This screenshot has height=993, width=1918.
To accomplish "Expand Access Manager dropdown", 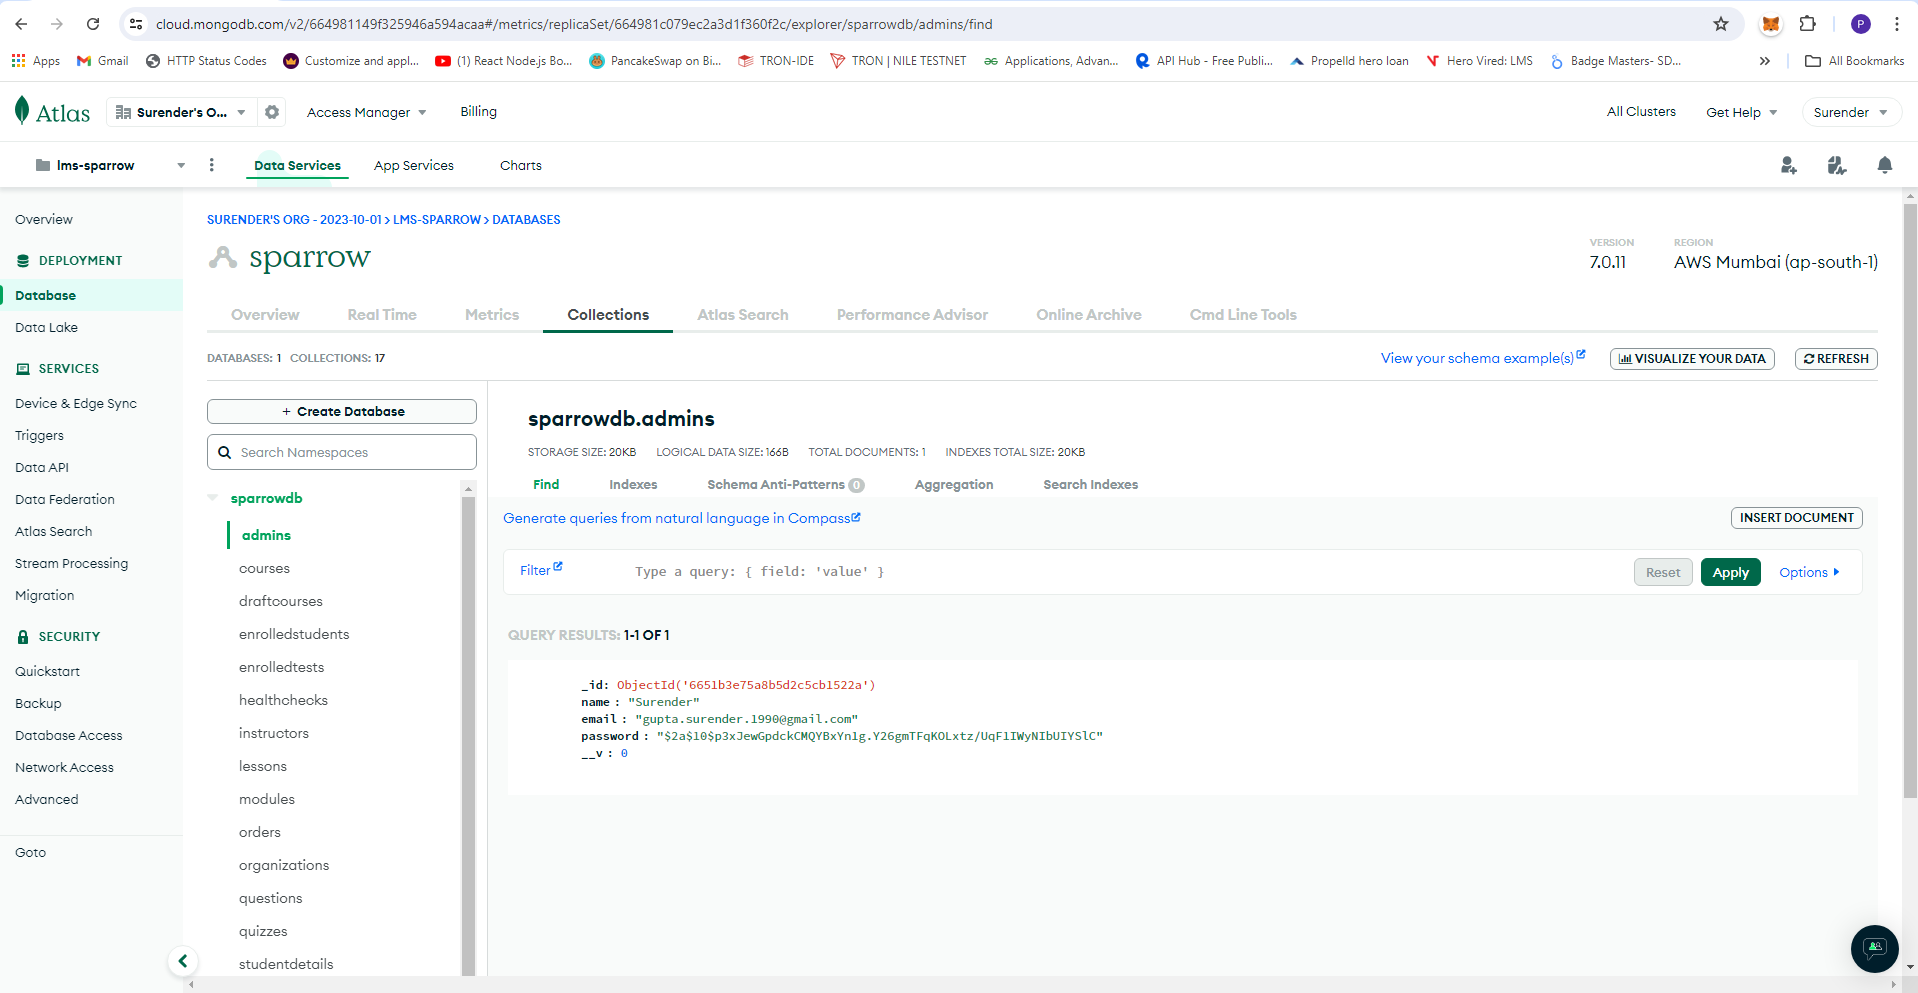I will (x=366, y=112).
